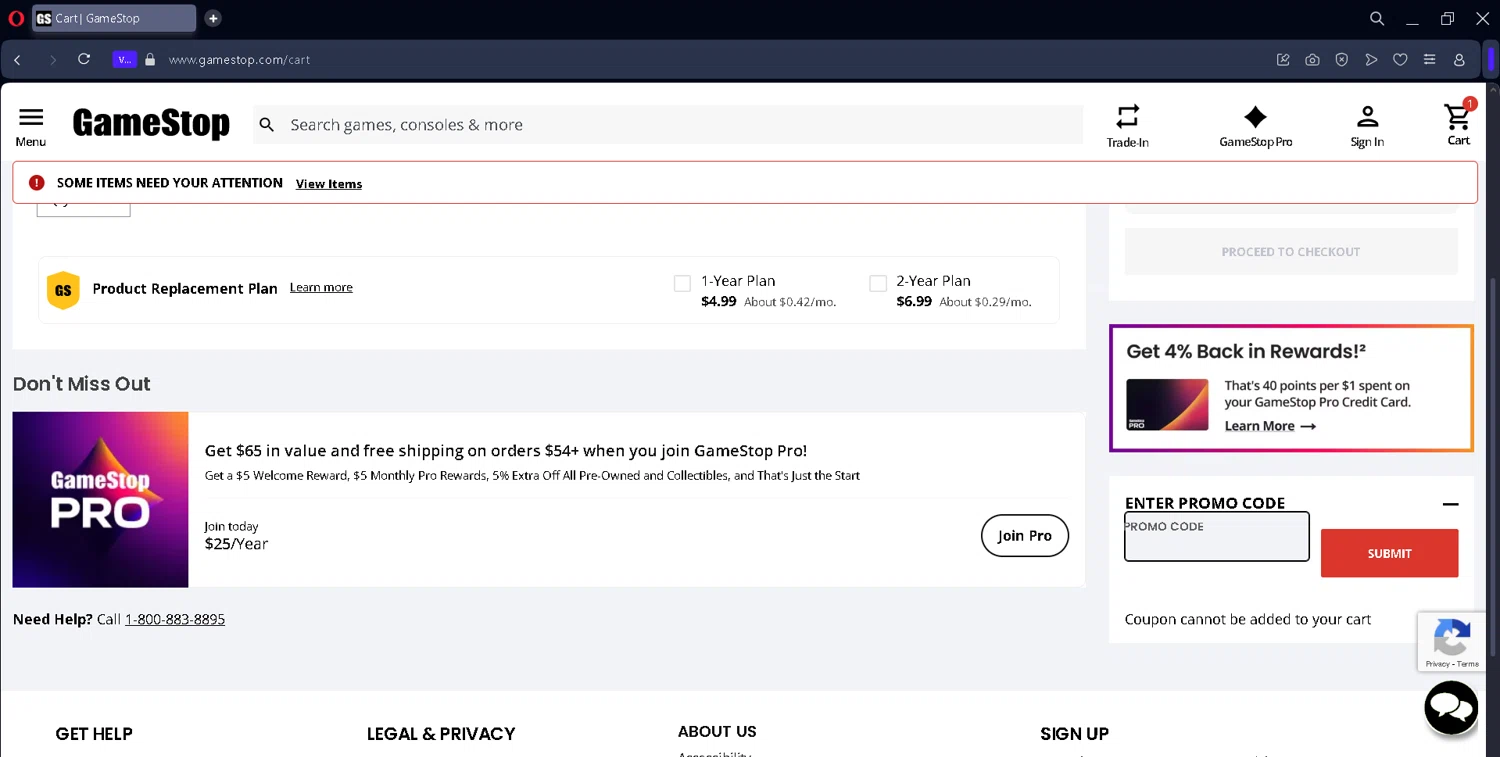Open the Opera easy setup icon
This screenshot has height=757, width=1500.
[1430, 60]
